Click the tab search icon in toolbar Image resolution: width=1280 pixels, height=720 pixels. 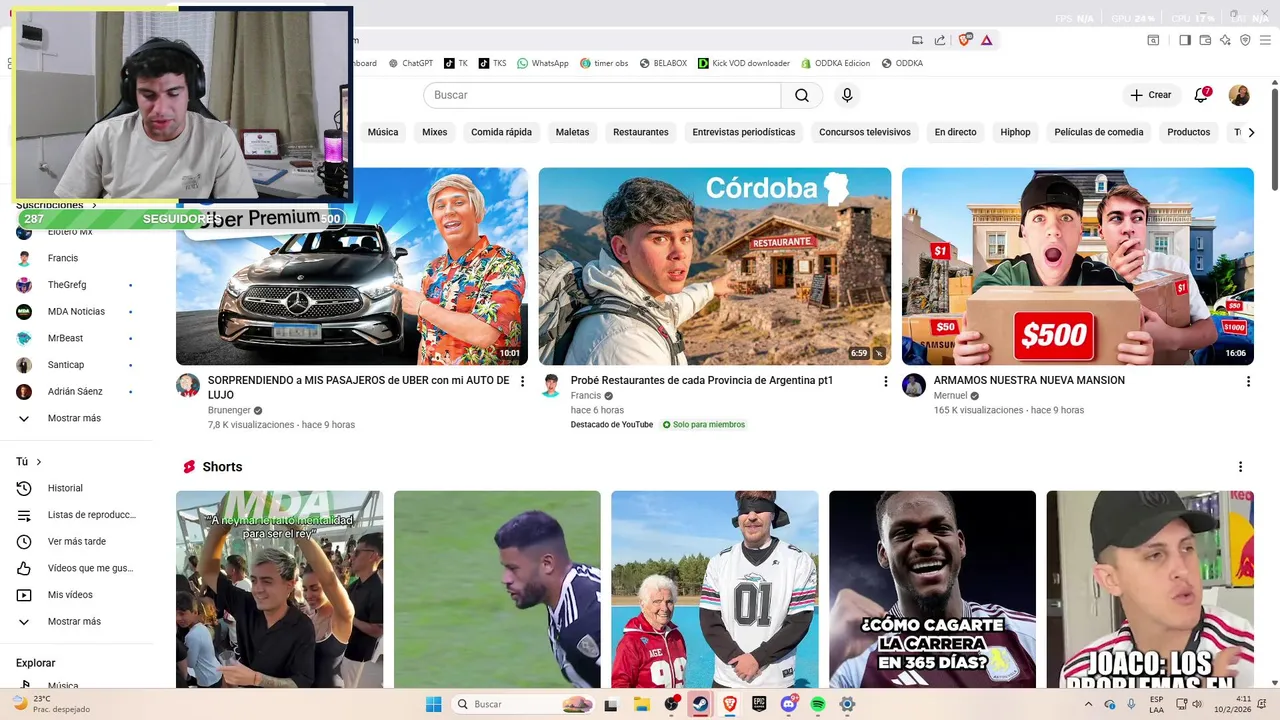click(1153, 40)
